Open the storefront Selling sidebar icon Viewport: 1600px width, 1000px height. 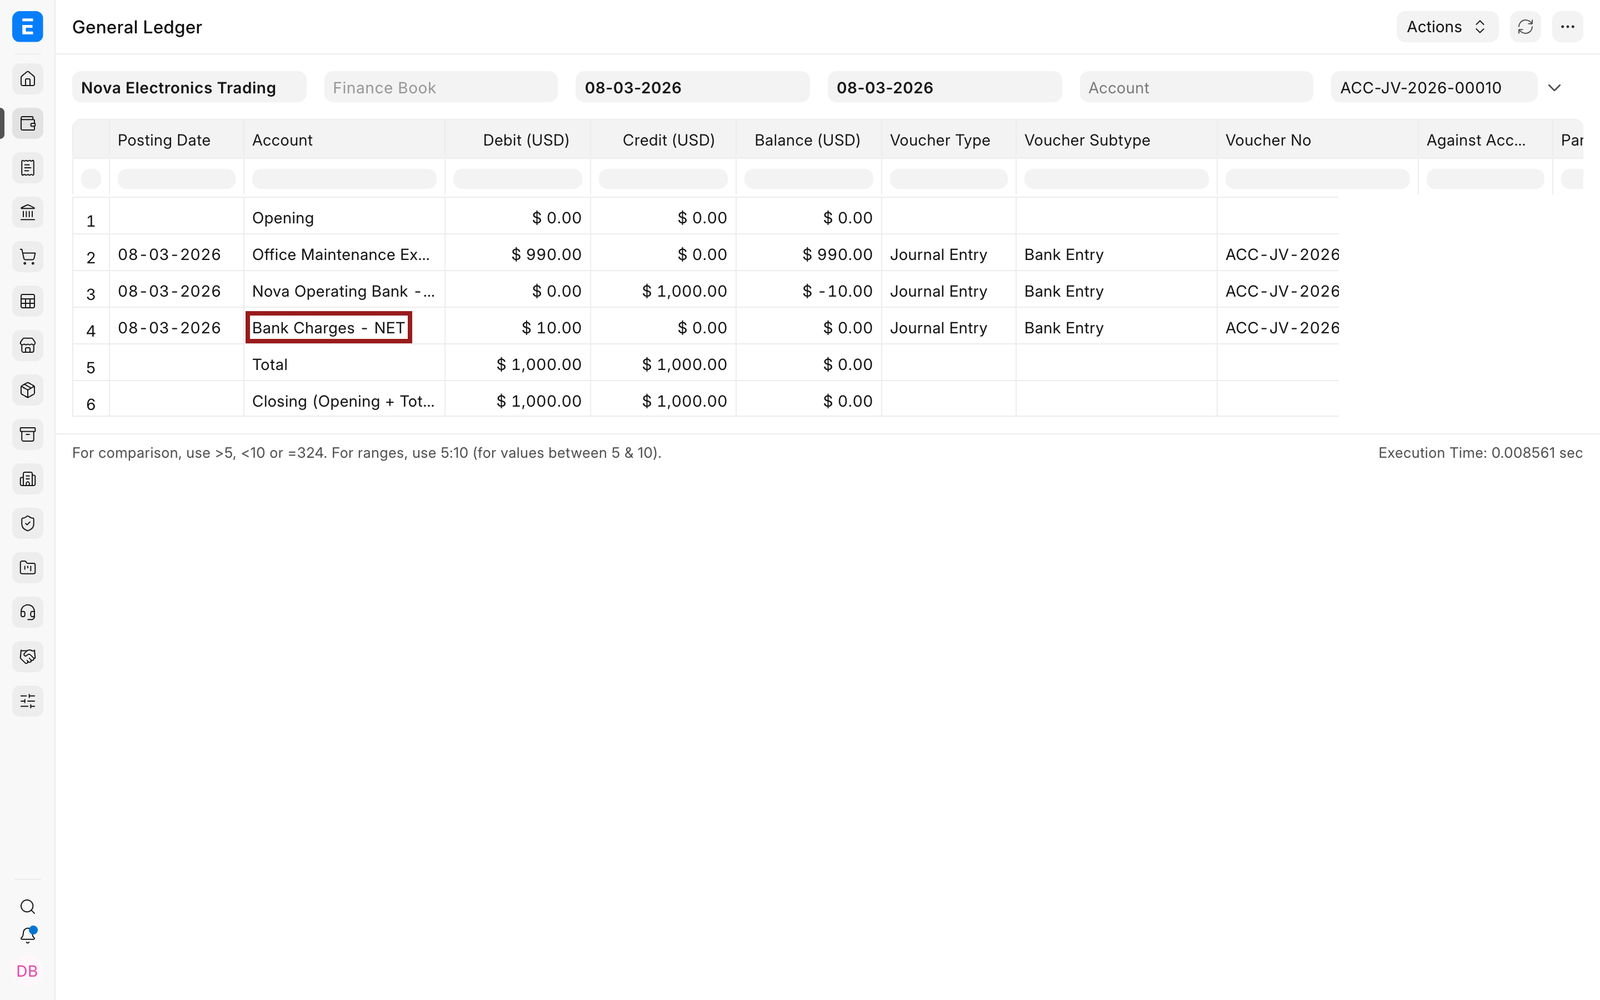[x=28, y=346]
